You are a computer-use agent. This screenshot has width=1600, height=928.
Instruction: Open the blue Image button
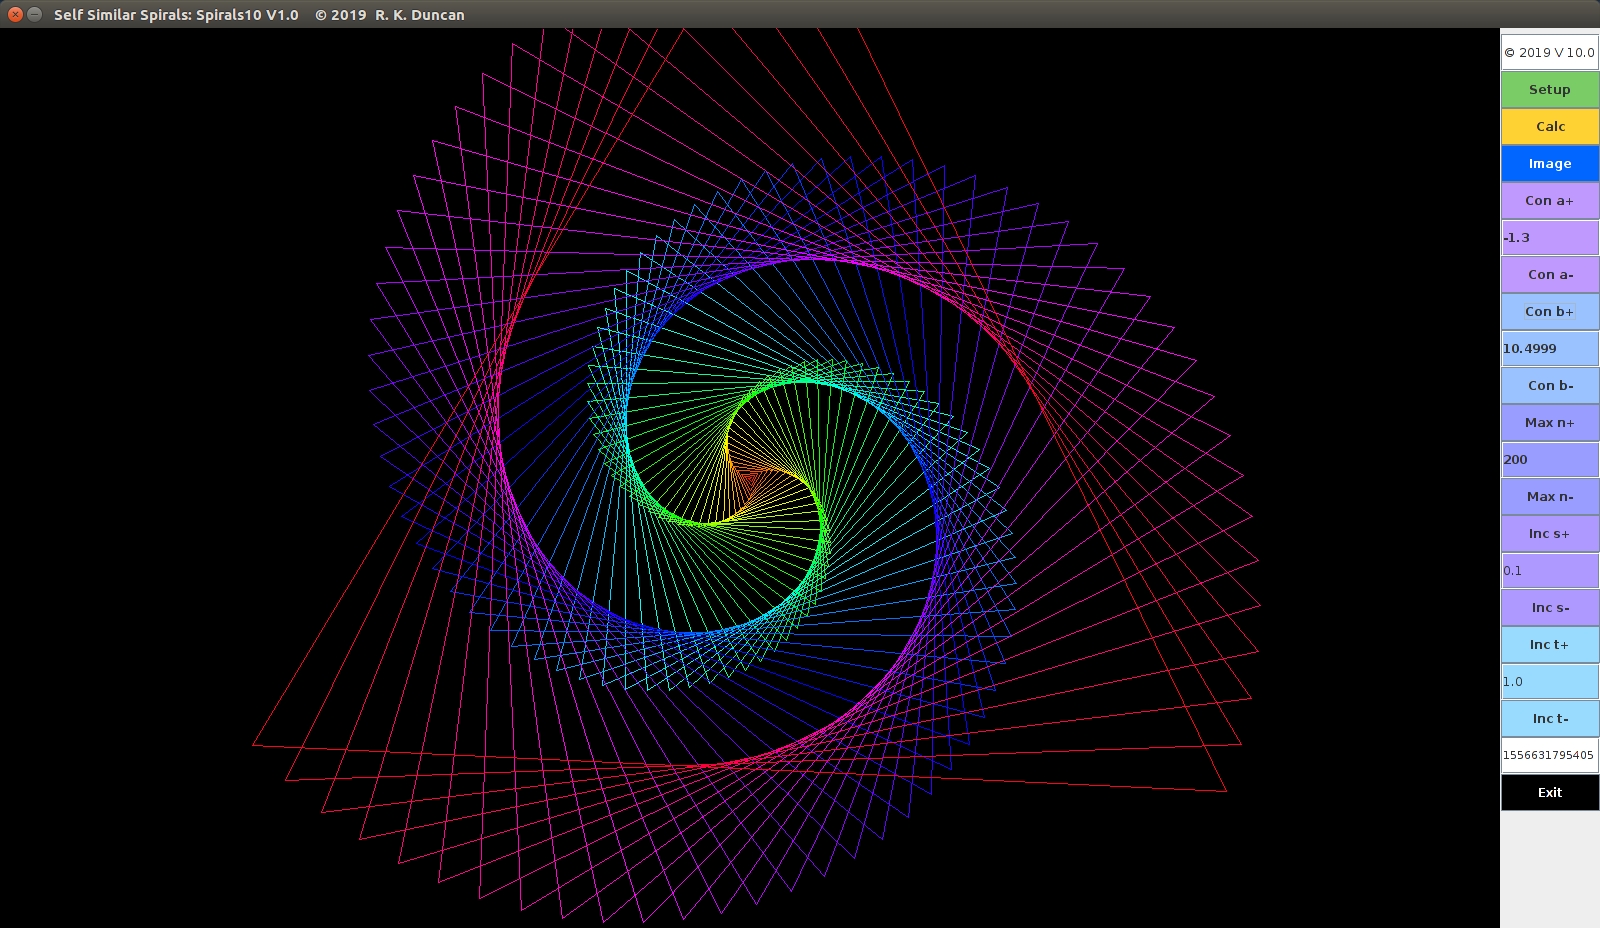[1549, 163]
